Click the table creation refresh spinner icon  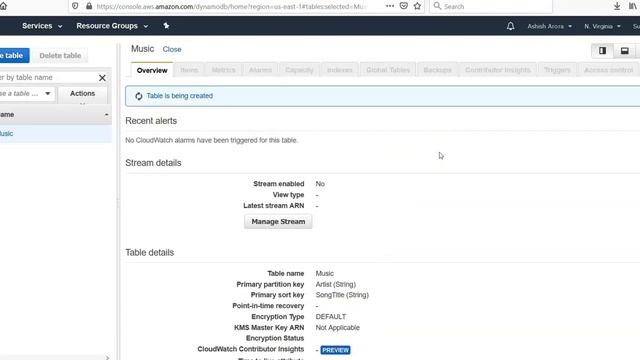click(139, 96)
